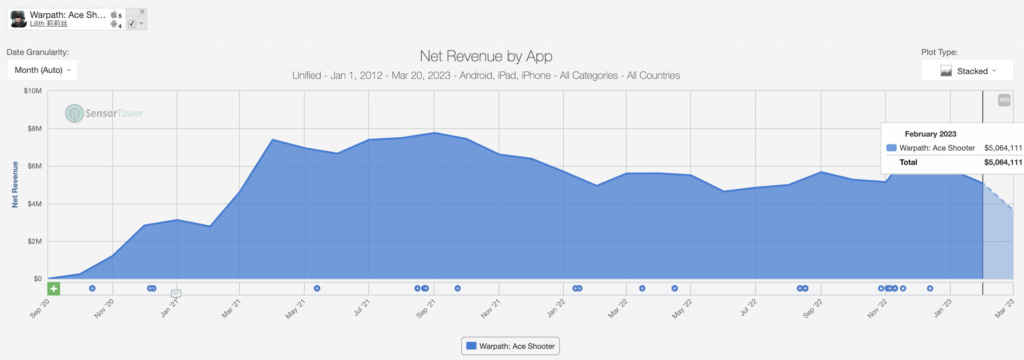The image size is (1024, 360).
Task: Click the Date Granularity: label
Action: (38, 52)
